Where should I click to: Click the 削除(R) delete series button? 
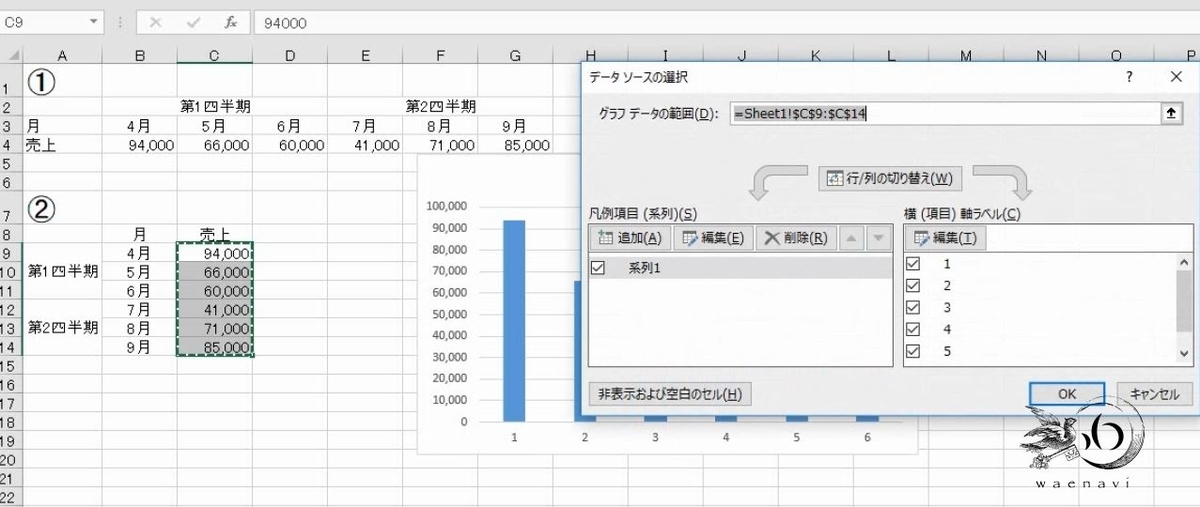pyautogui.click(x=795, y=238)
